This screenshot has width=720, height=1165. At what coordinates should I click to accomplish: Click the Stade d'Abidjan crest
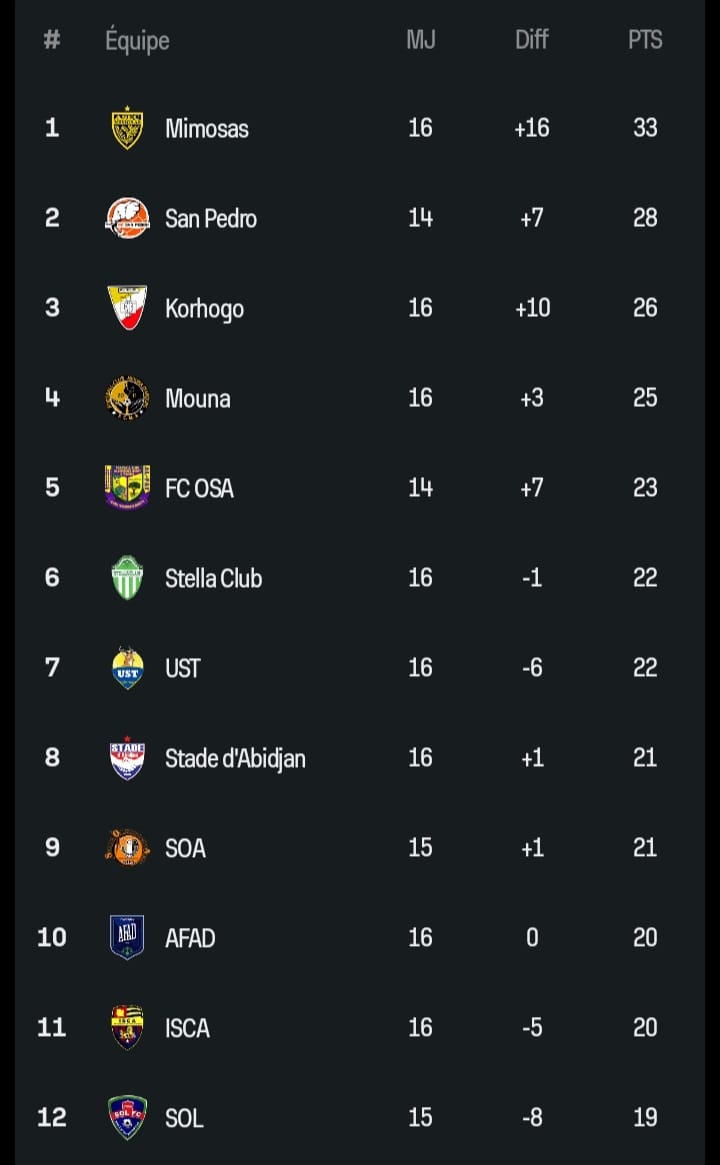click(127, 758)
